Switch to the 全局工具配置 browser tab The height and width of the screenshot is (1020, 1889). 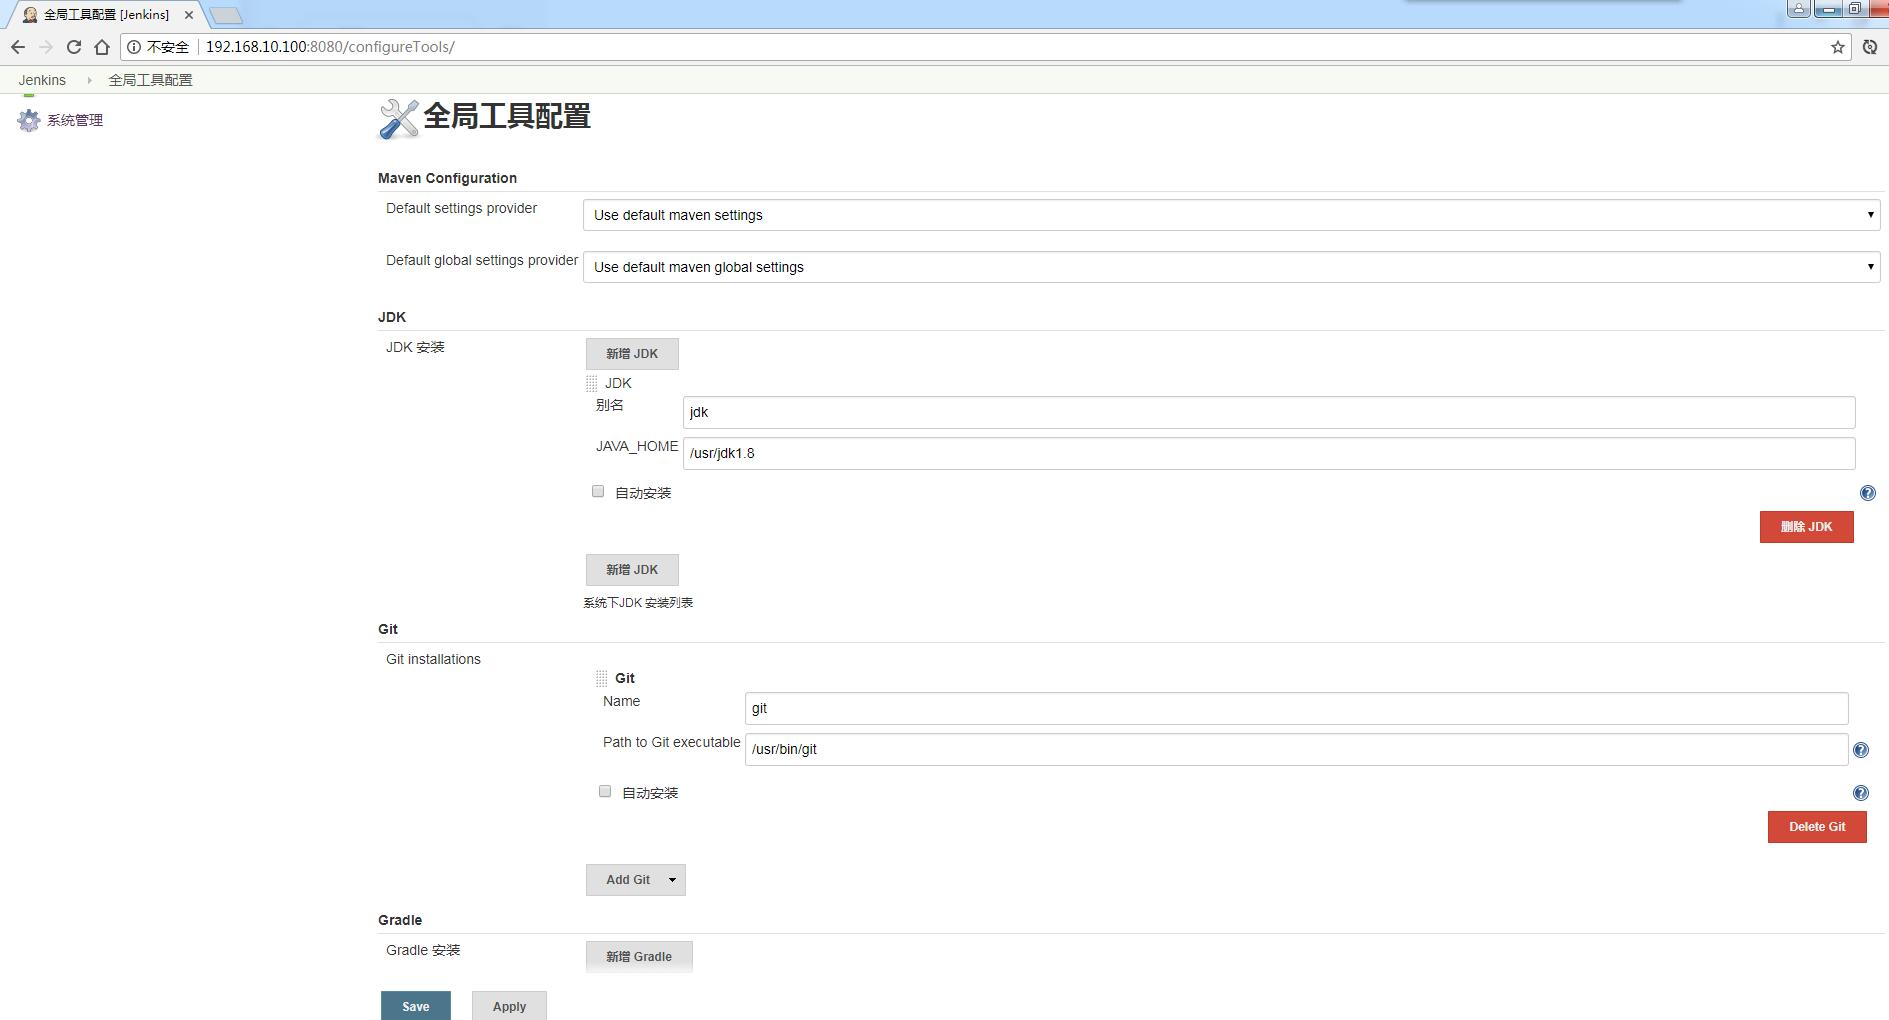(106, 15)
